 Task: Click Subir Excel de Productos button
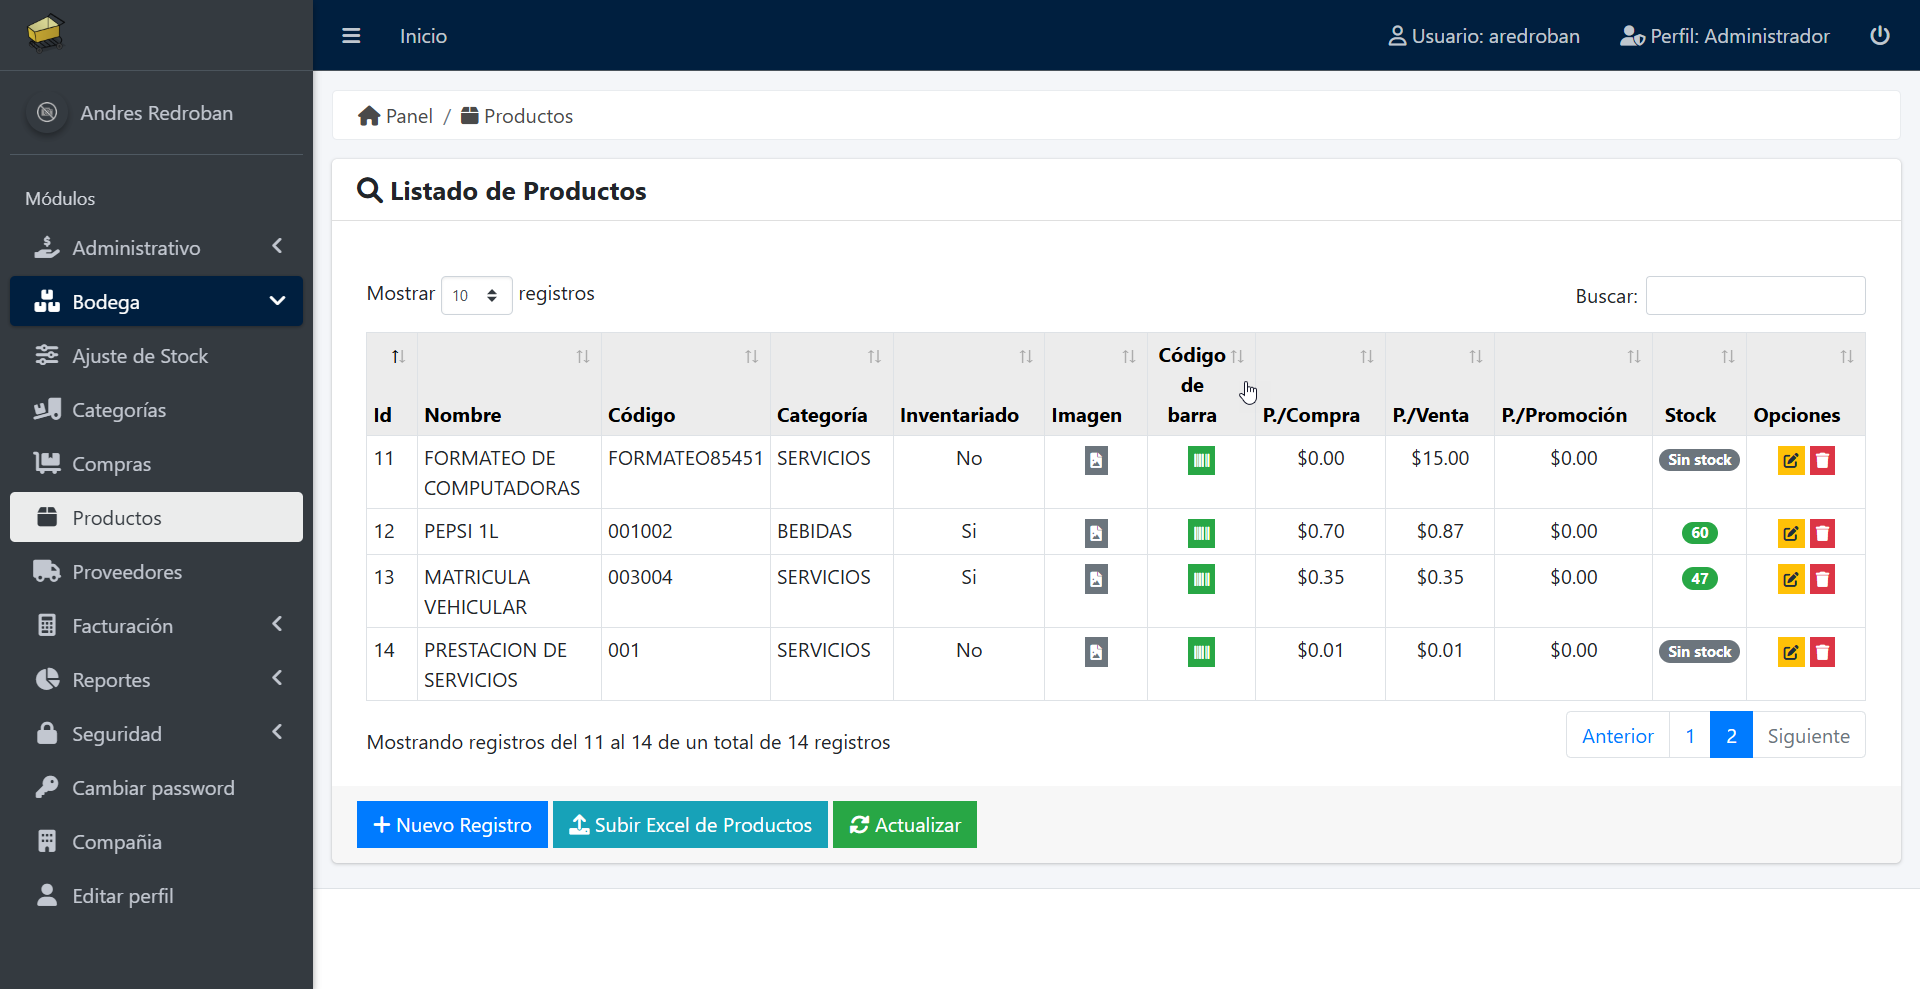[690, 825]
